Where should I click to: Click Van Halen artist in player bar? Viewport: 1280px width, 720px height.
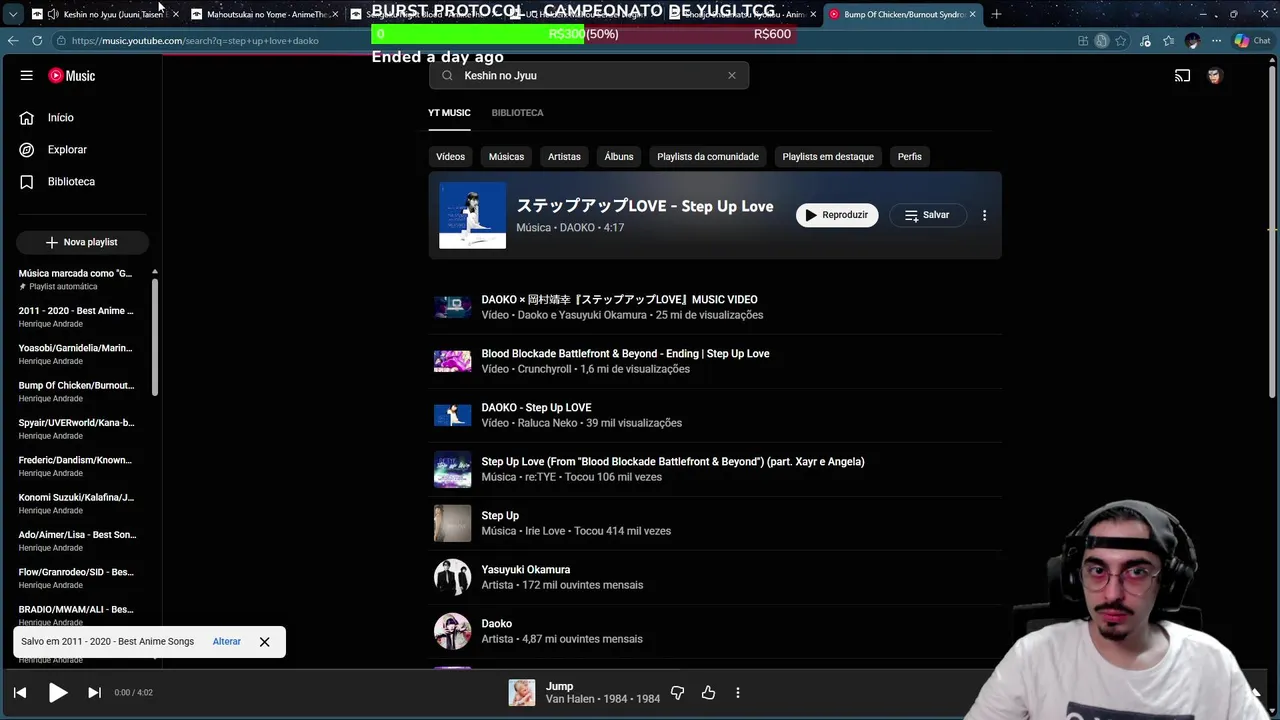(570, 699)
